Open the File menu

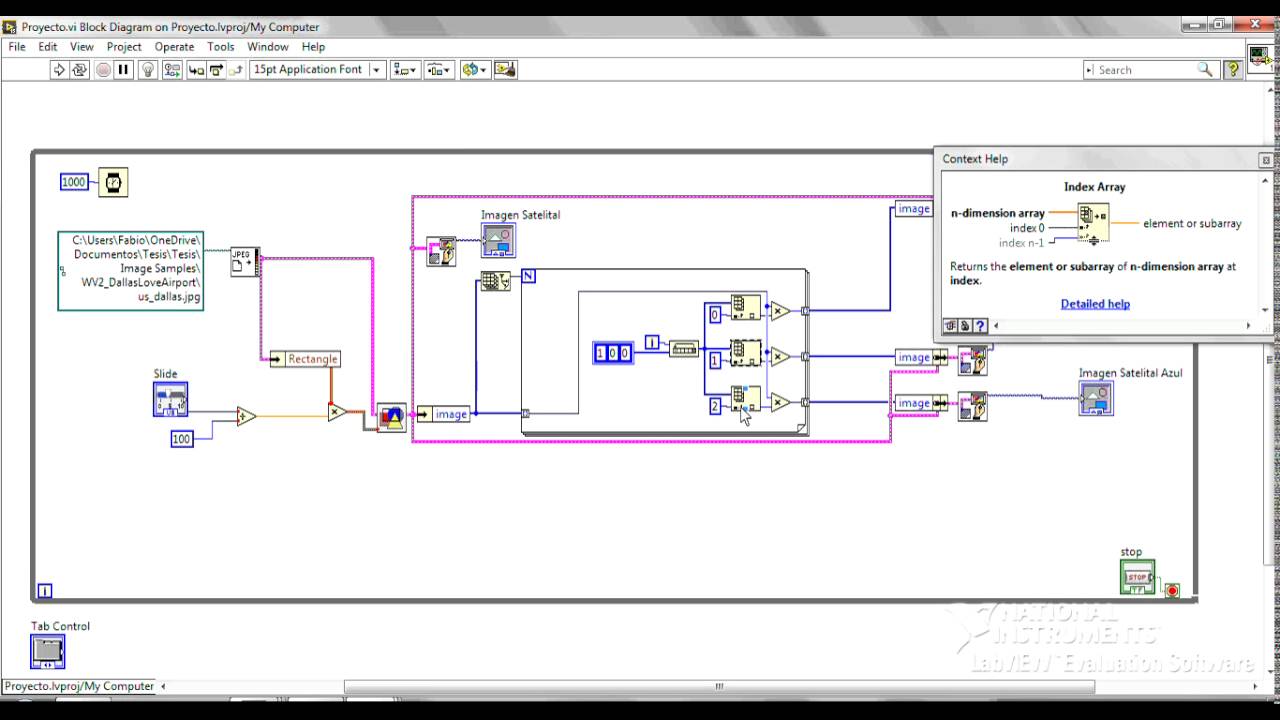17,46
